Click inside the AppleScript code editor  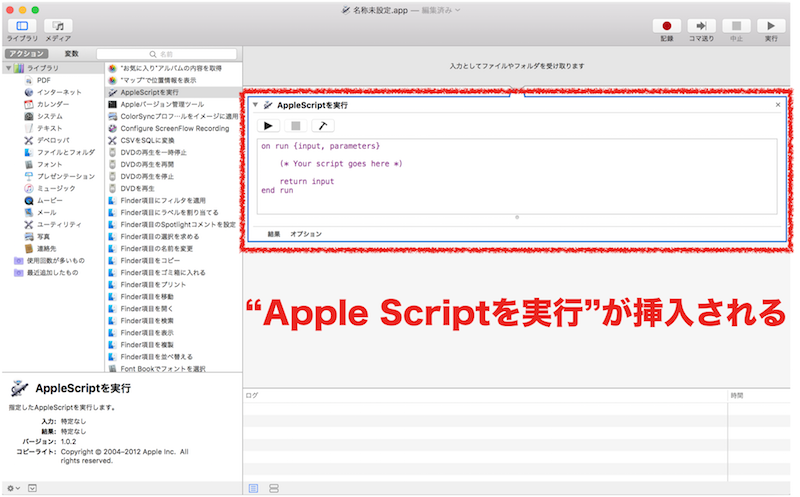coord(517,176)
